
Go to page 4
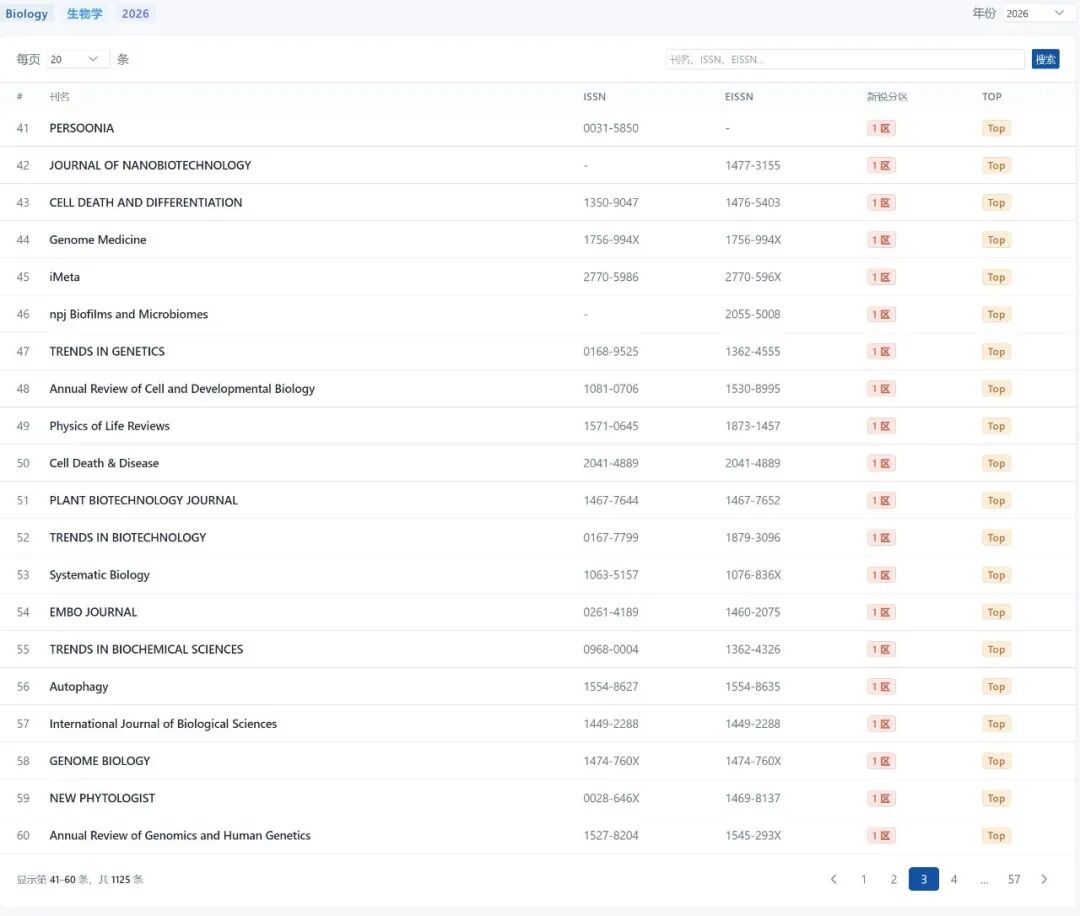click(x=954, y=879)
